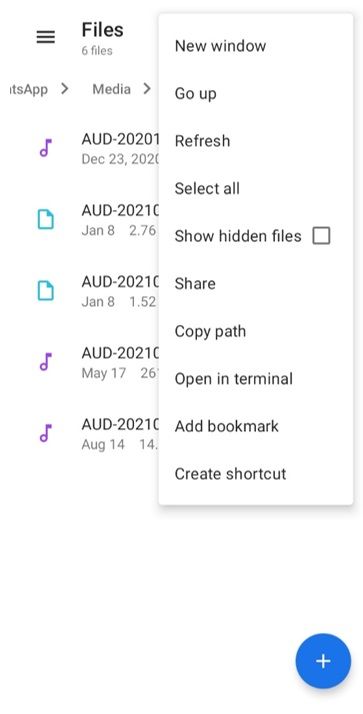Select Copy path from the menu
363x714 pixels.
(256, 331)
